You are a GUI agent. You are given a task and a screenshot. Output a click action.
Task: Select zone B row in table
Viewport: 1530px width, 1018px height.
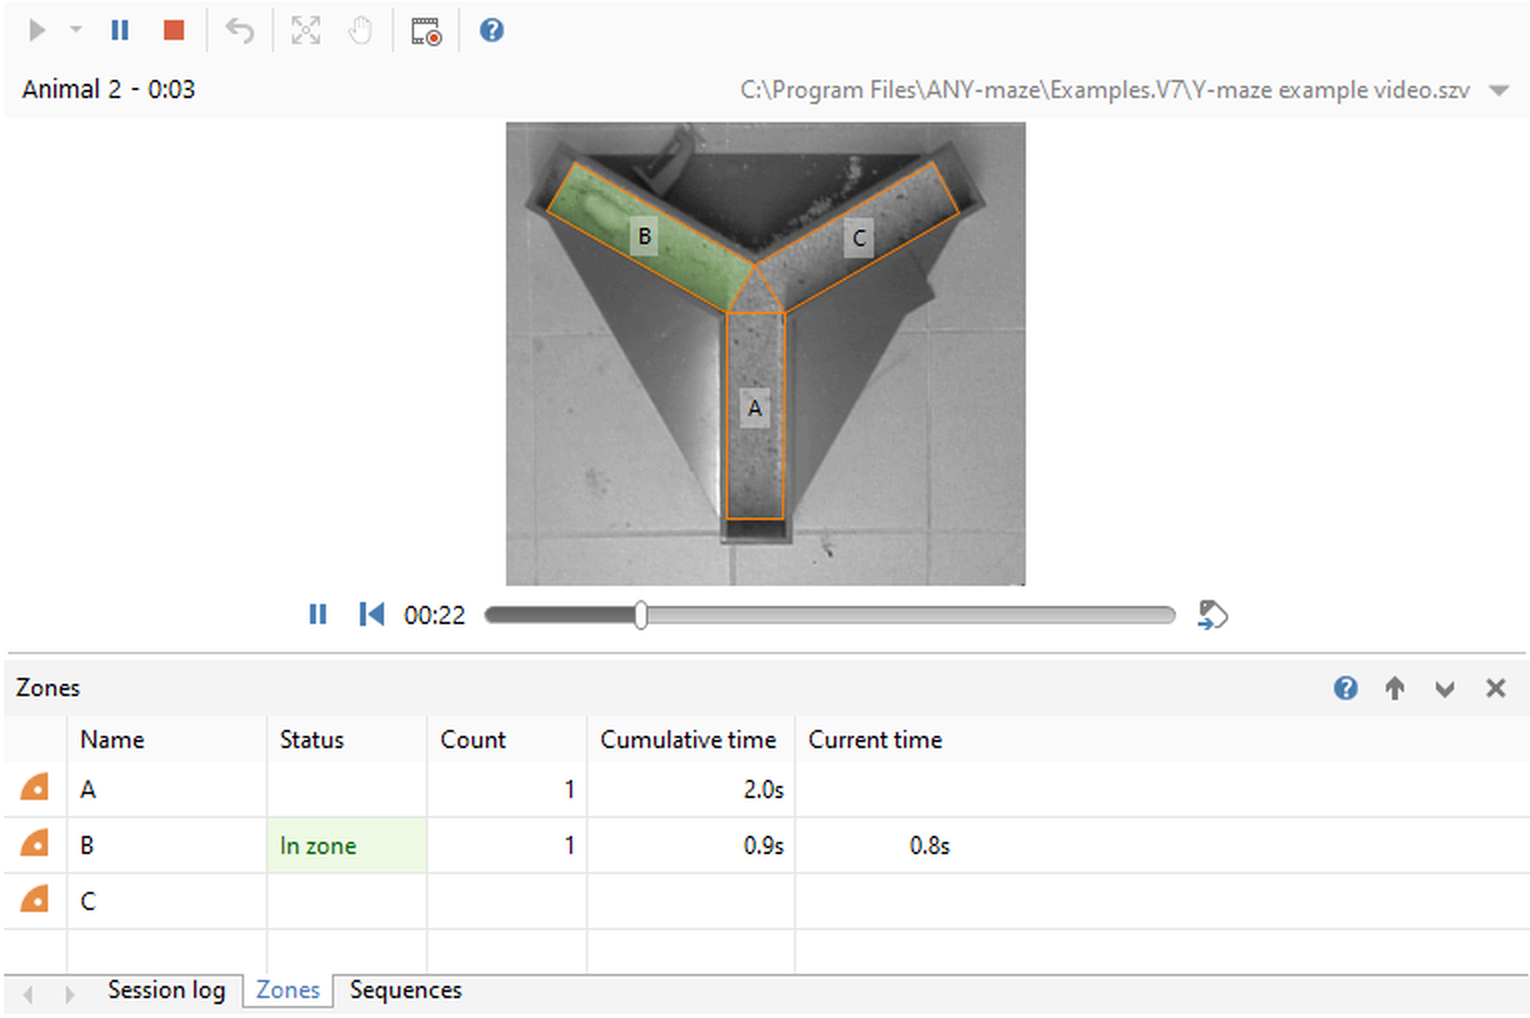coord(766,846)
